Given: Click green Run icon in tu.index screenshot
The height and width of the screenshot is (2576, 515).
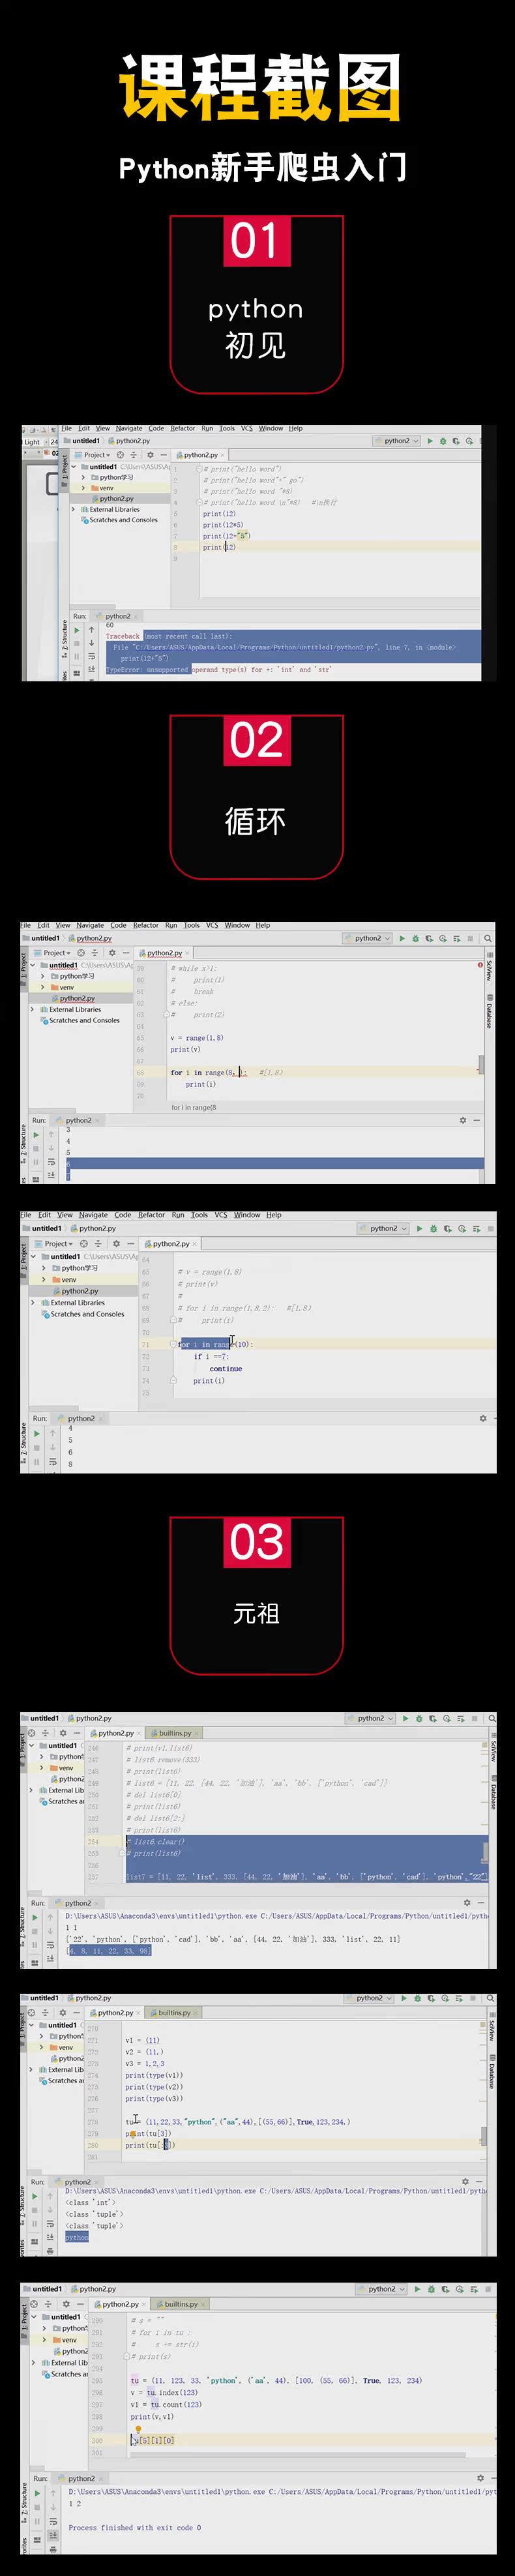Looking at the screenshot, I should click(x=418, y=2289).
